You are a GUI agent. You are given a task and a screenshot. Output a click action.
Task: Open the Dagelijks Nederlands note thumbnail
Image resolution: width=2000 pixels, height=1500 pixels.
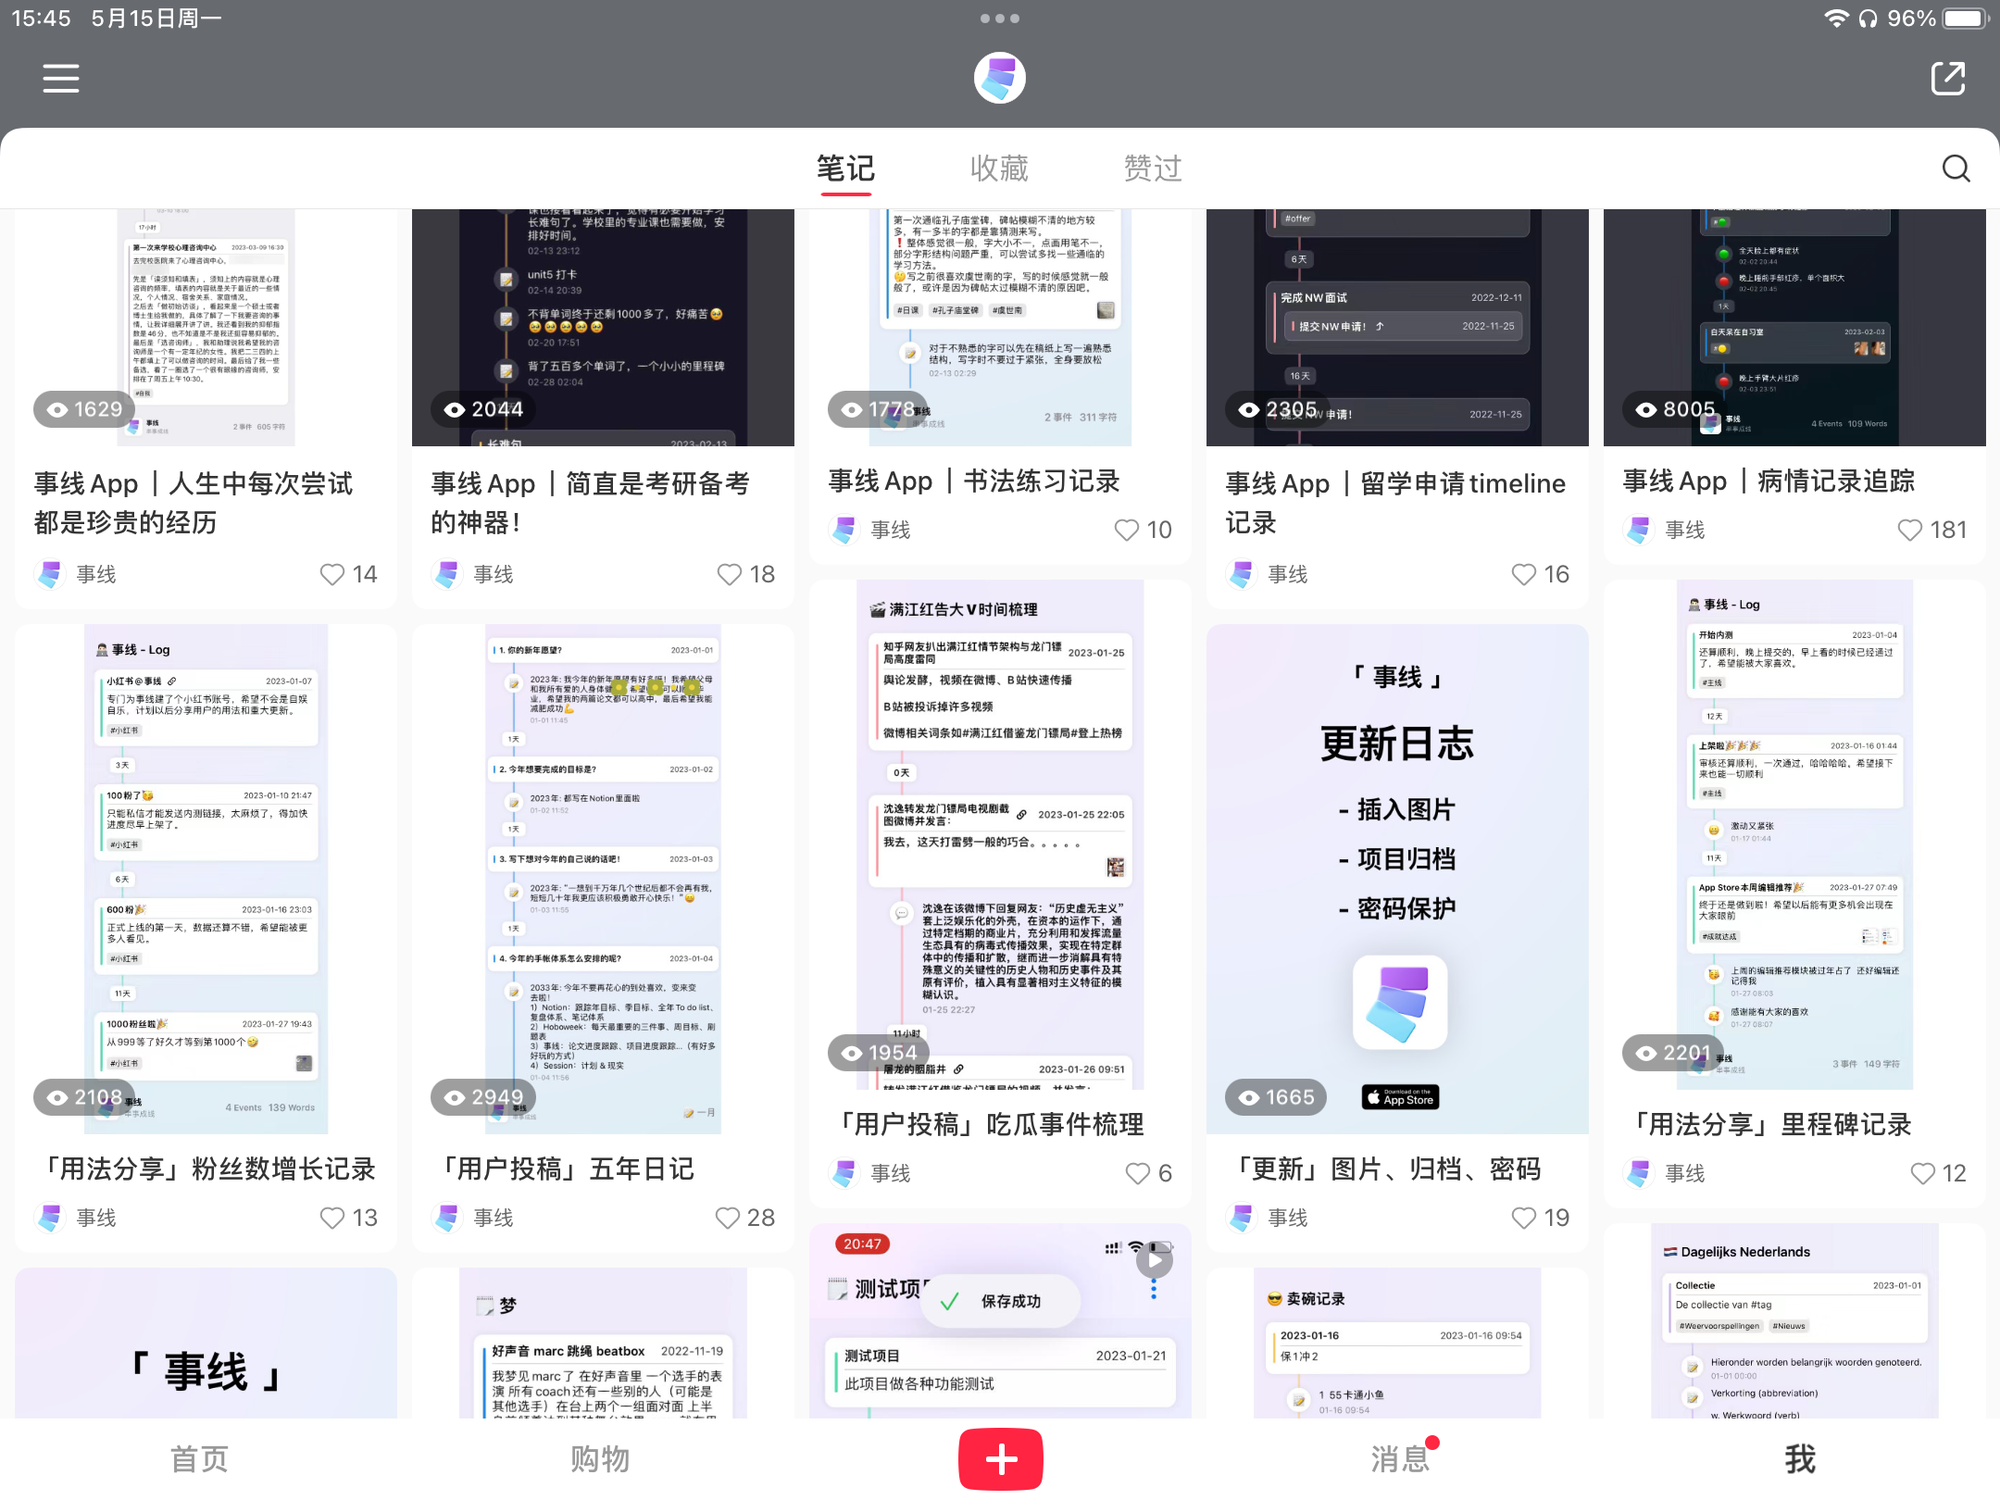1794,1320
